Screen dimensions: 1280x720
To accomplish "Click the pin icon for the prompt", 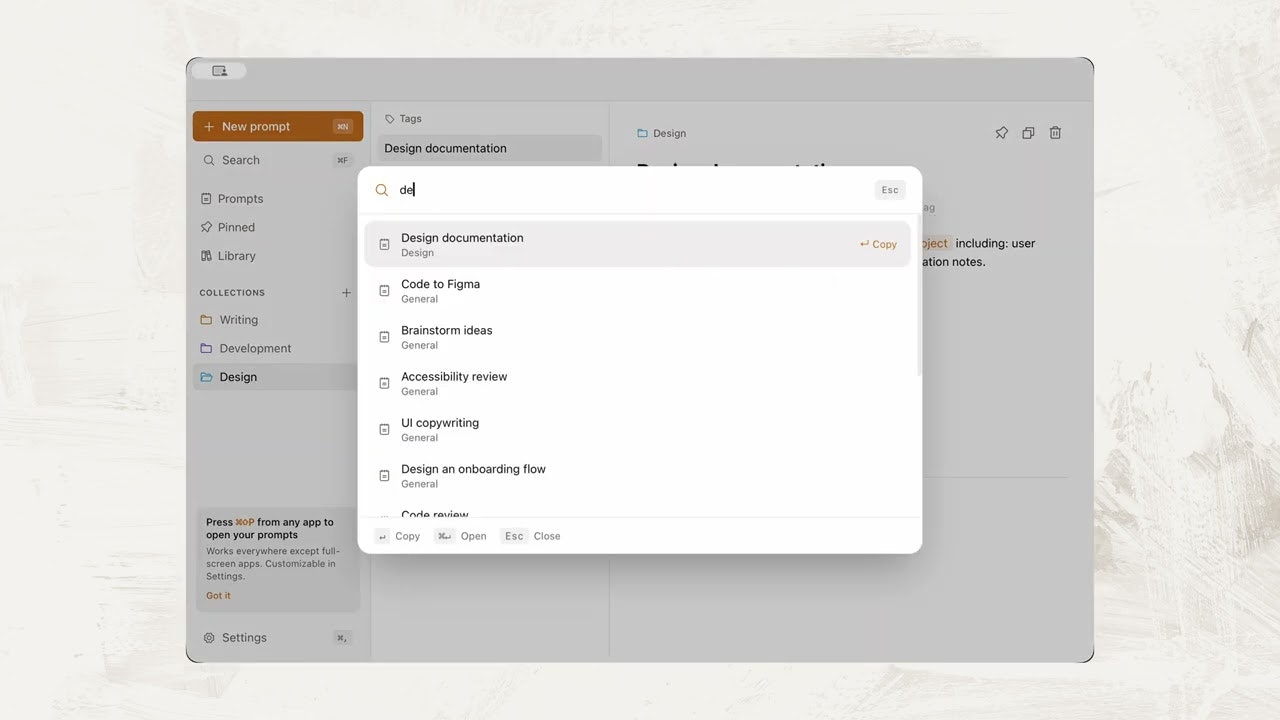I will pos(1001,133).
